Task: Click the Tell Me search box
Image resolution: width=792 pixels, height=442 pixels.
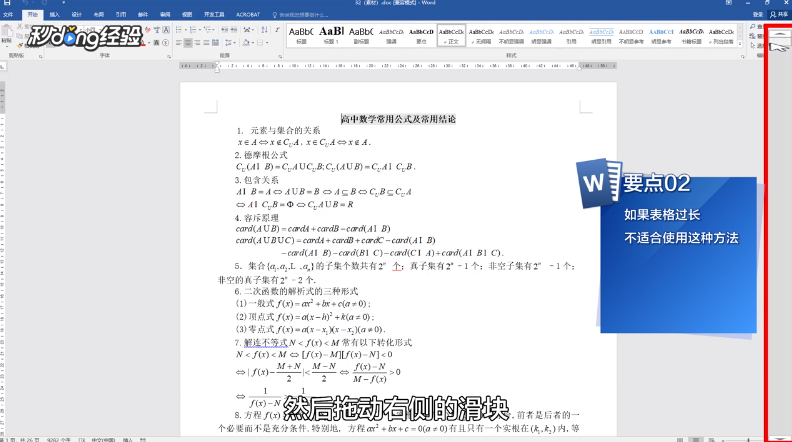Action: [301, 15]
